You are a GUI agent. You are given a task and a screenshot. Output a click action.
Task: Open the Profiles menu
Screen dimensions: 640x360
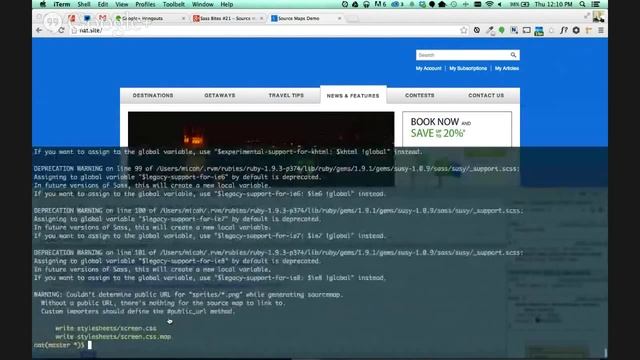click(145, 4)
